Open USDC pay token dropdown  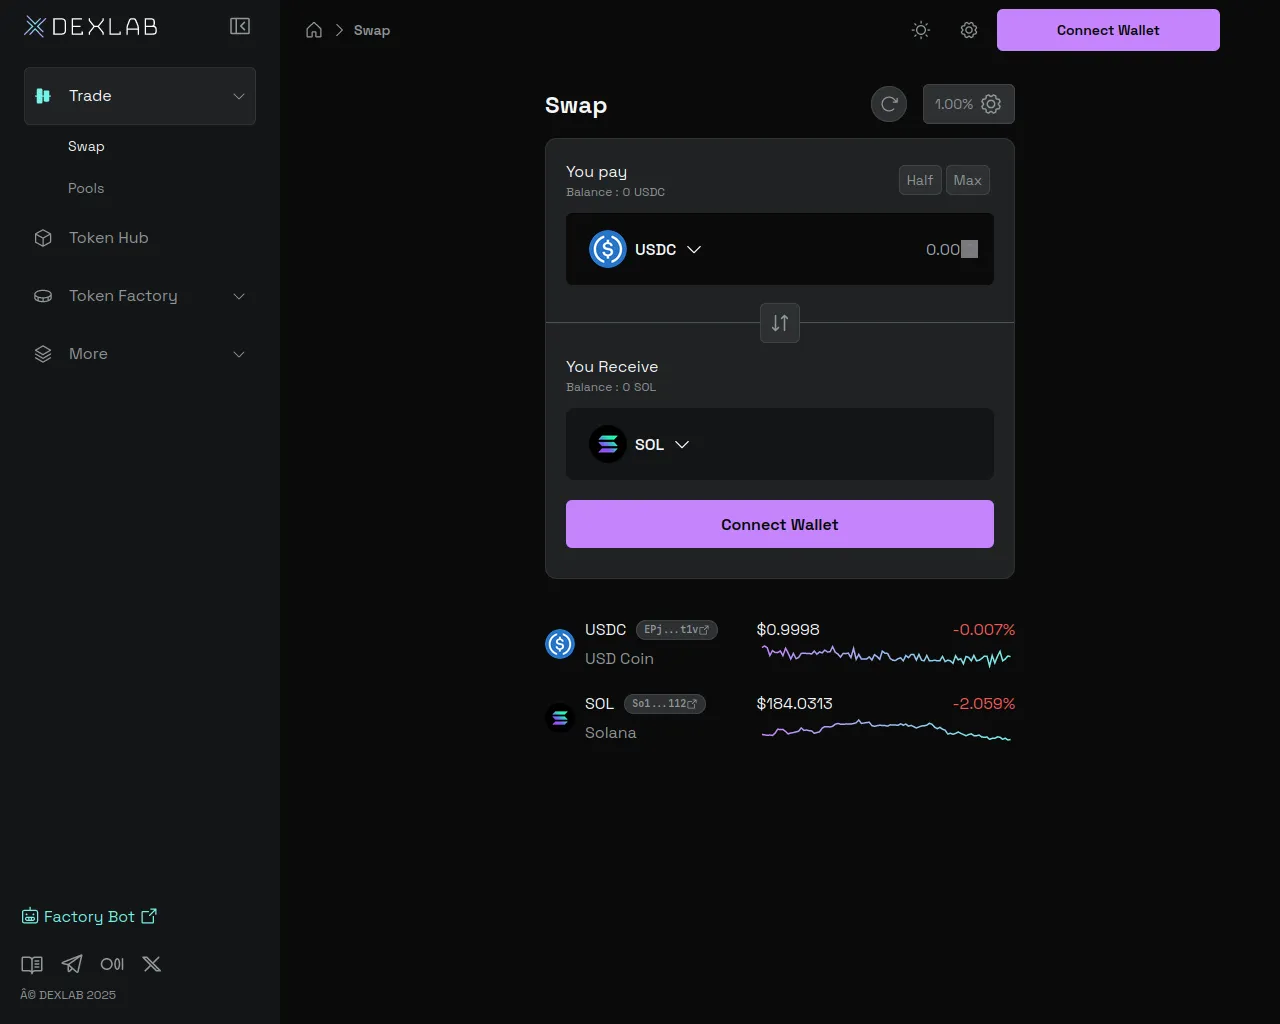(x=645, y=249)
